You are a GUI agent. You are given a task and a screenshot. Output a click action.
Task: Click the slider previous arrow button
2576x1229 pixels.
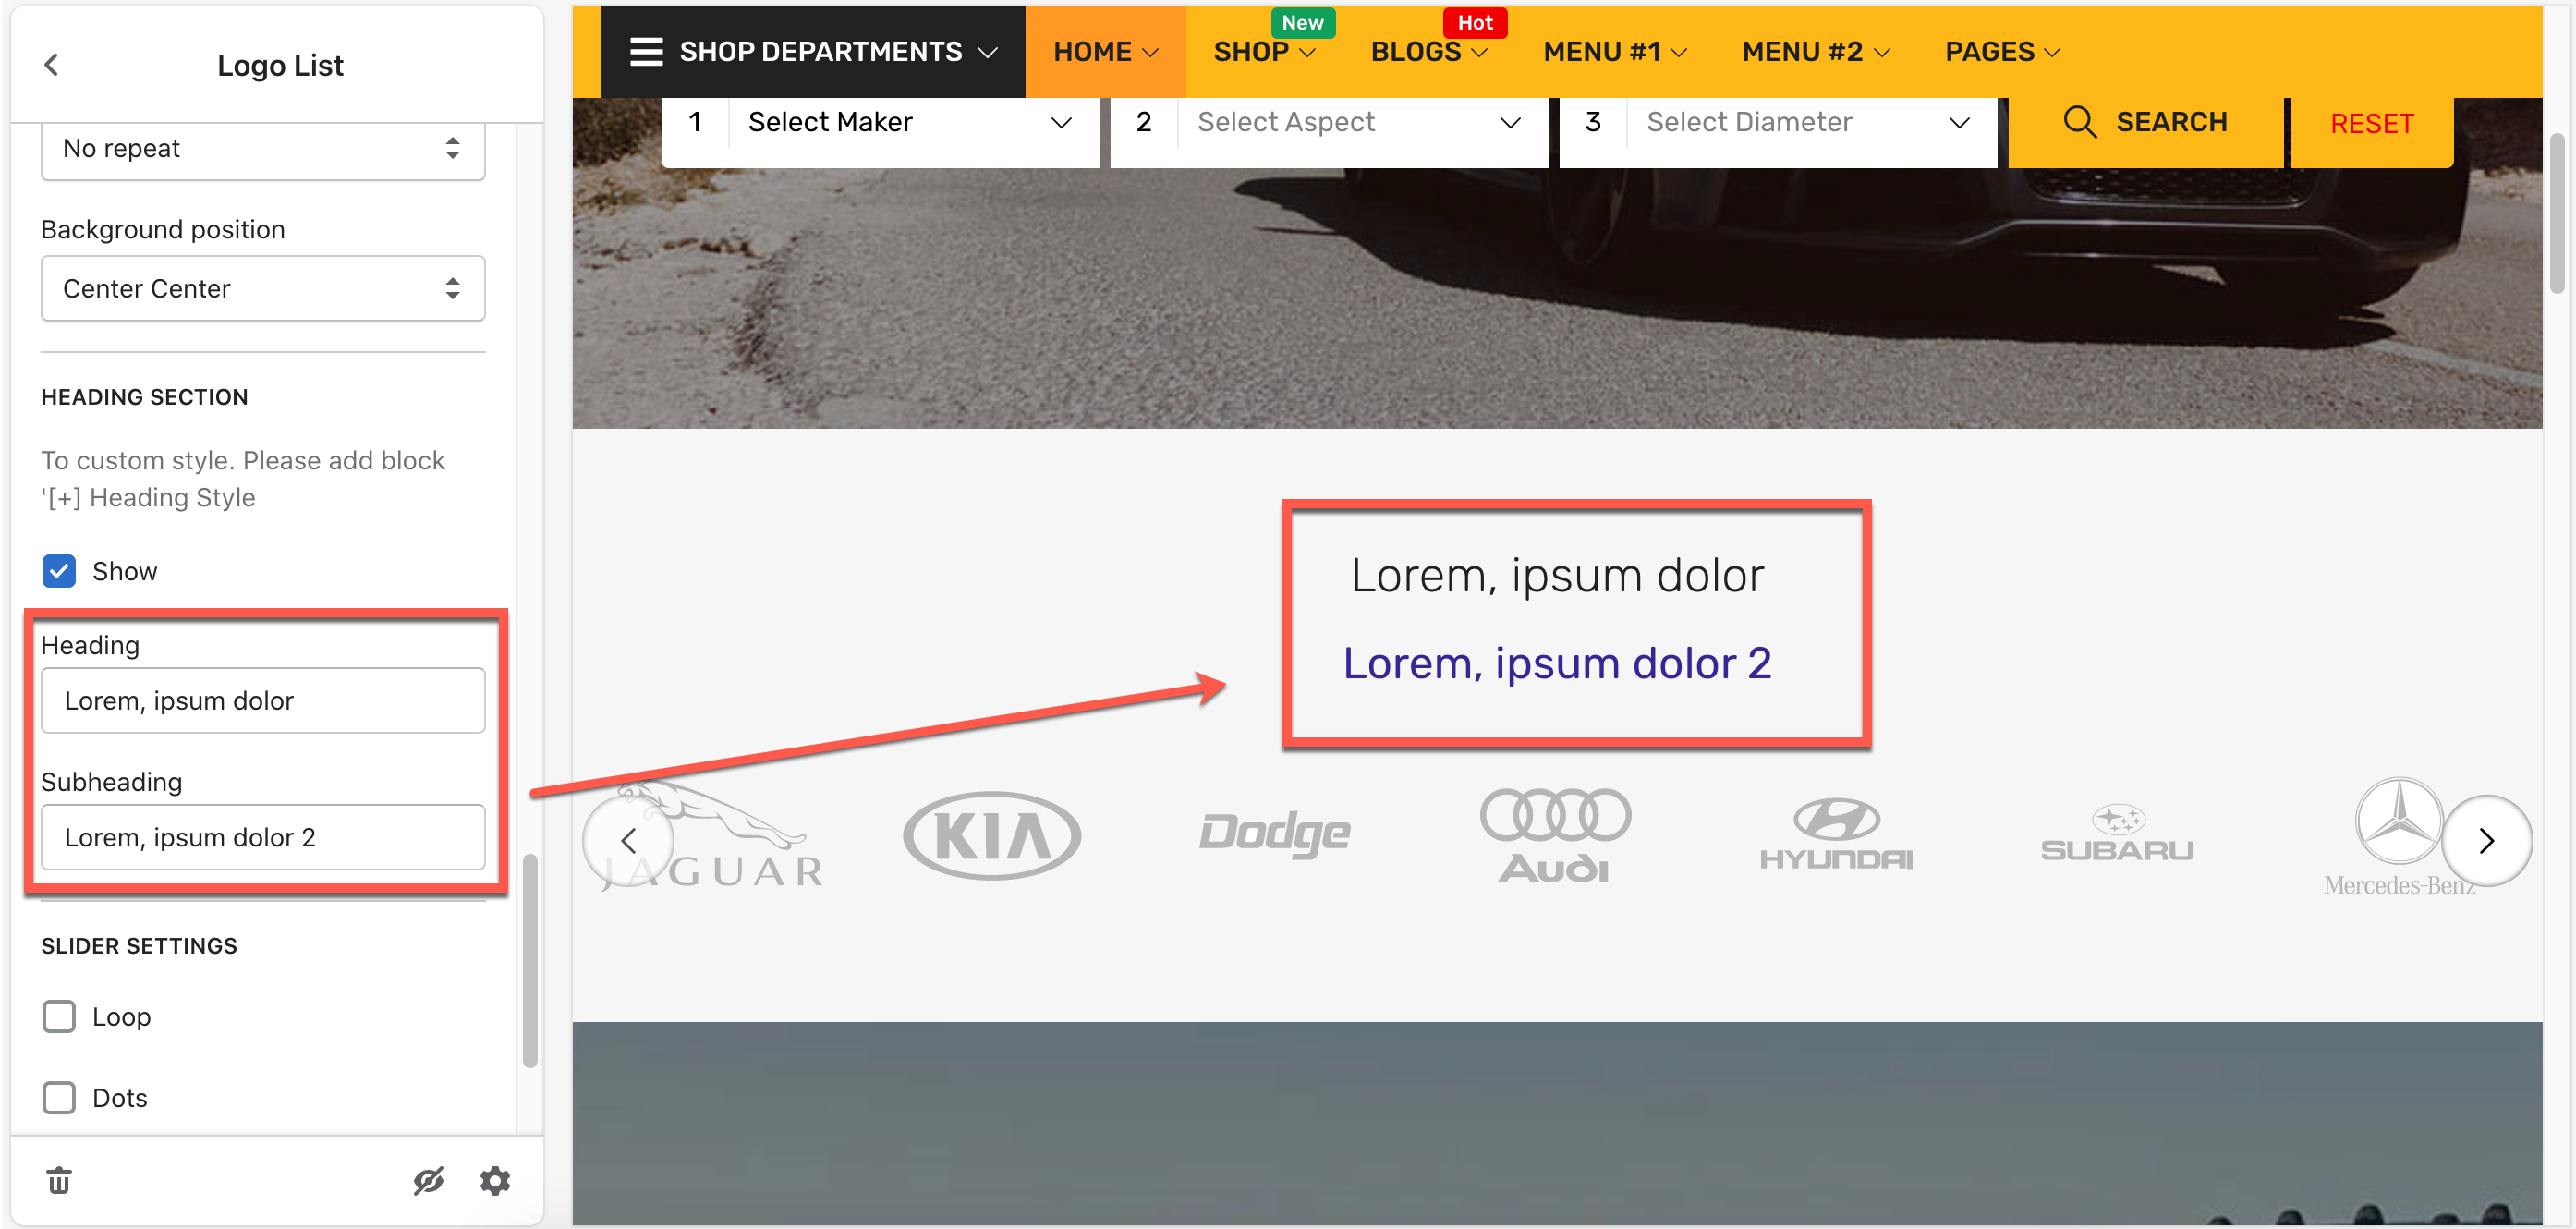coord(628,840)
